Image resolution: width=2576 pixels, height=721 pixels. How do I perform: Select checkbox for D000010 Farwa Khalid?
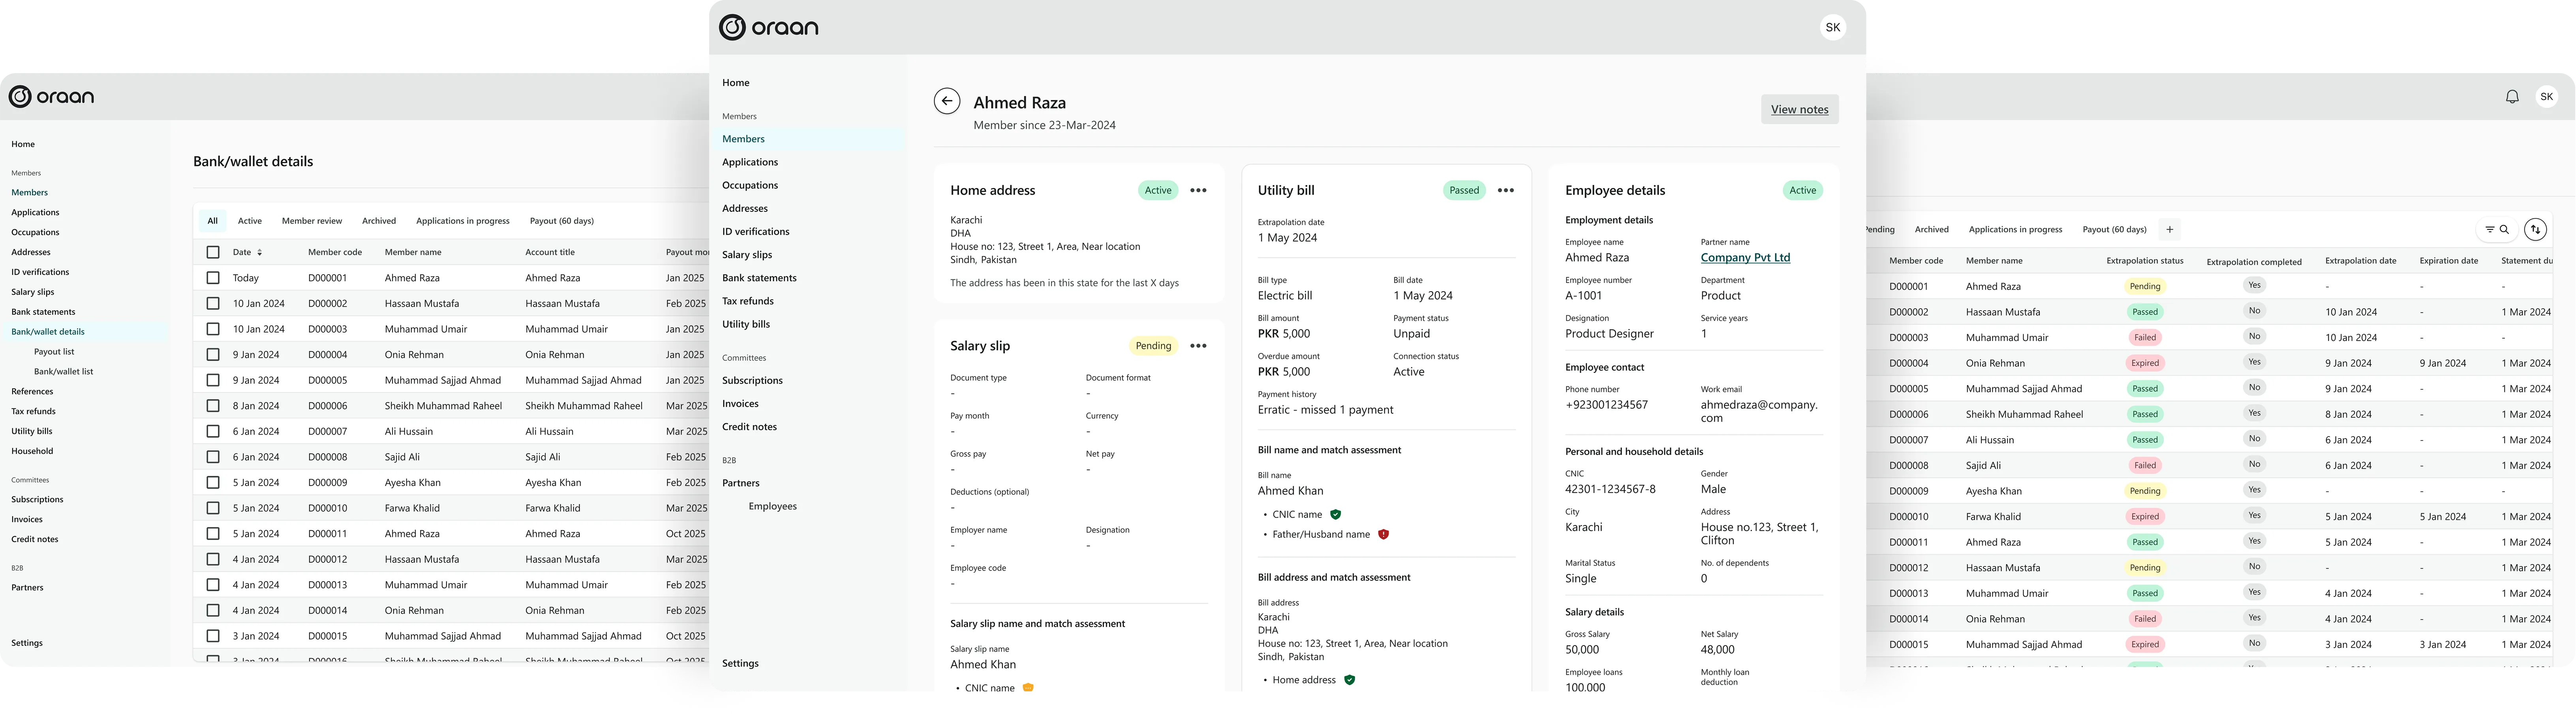point(212,508)
